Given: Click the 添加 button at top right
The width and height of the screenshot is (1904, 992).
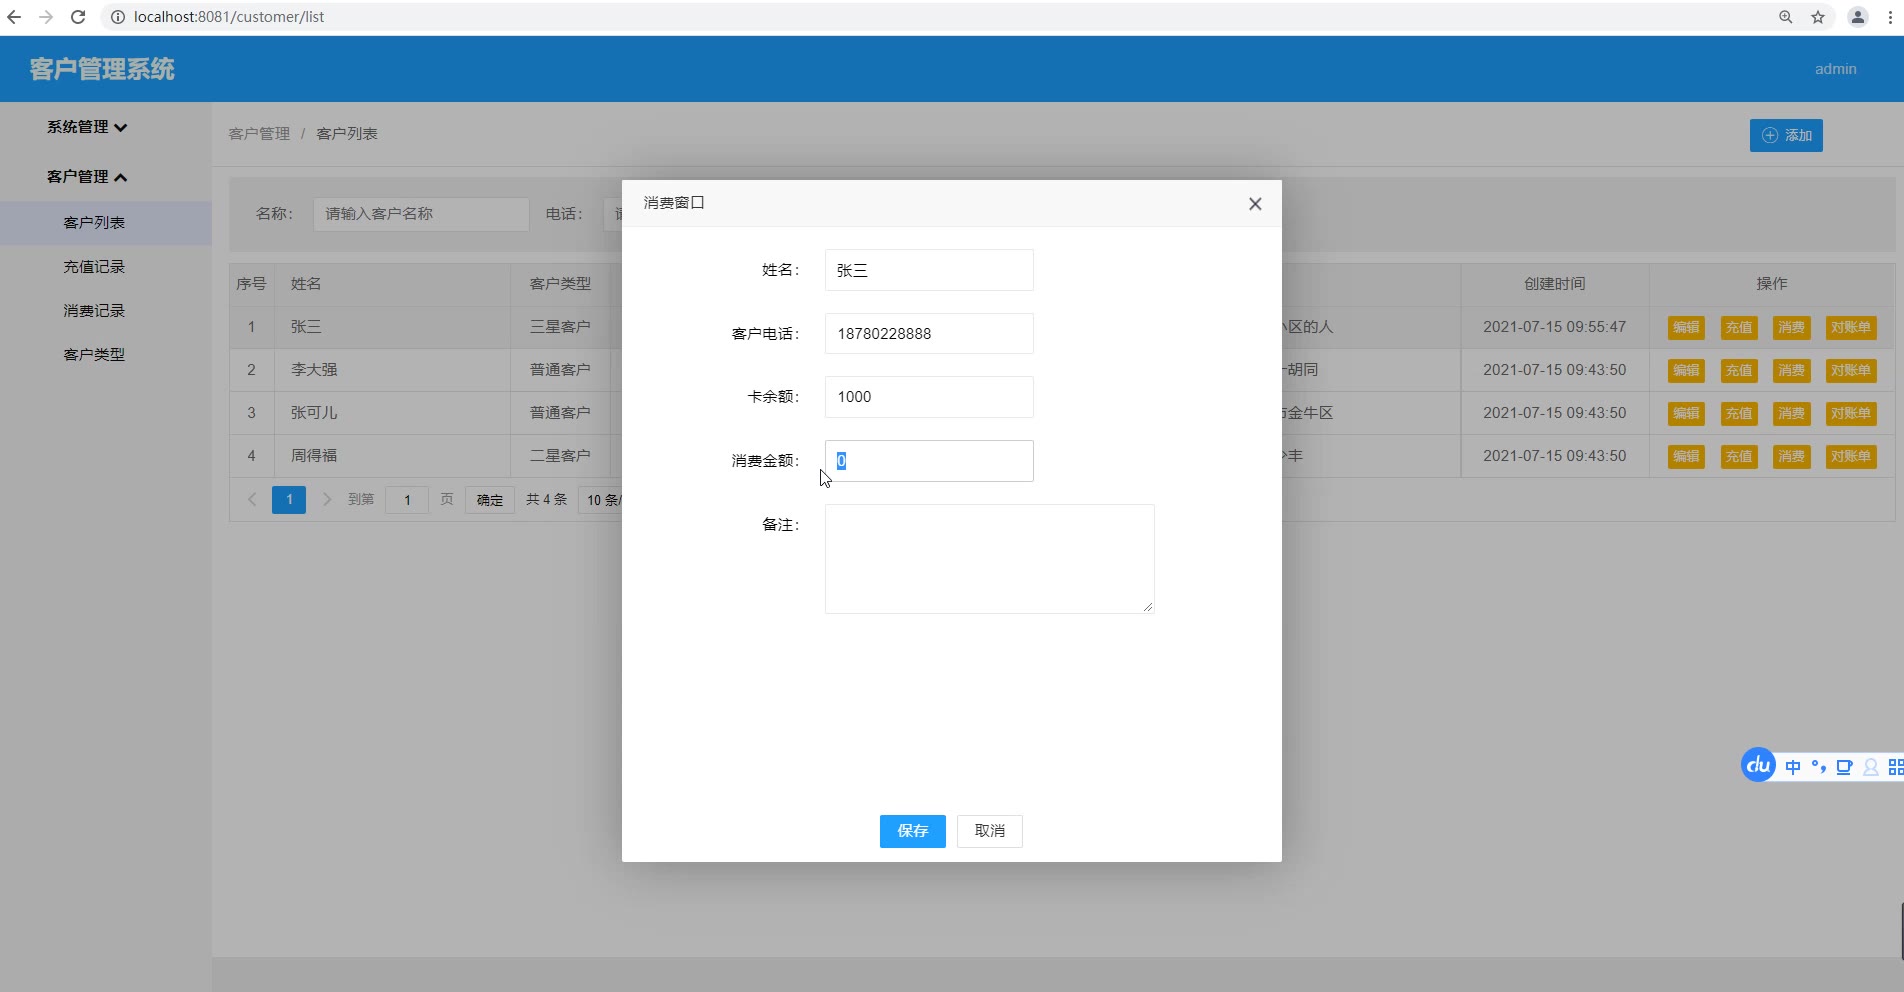Looking at the screenshot, I should (1786, 136).
